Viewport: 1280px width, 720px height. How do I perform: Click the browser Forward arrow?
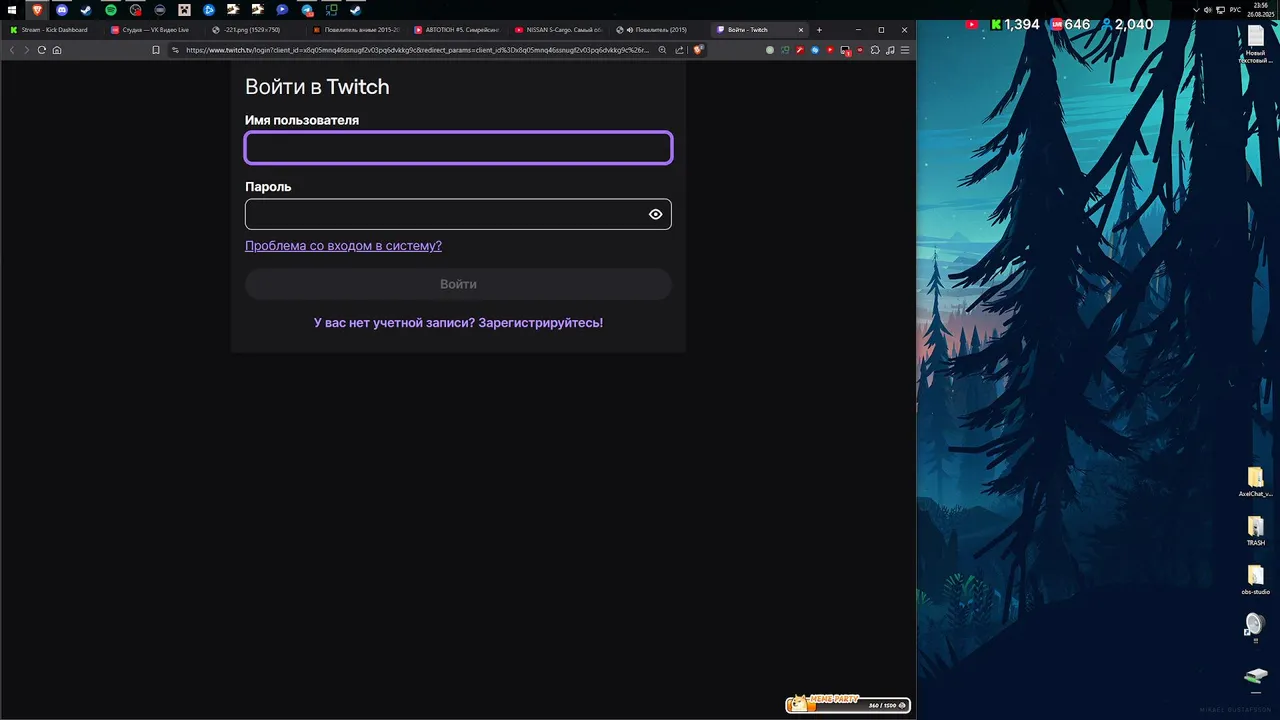coord(26,50)
